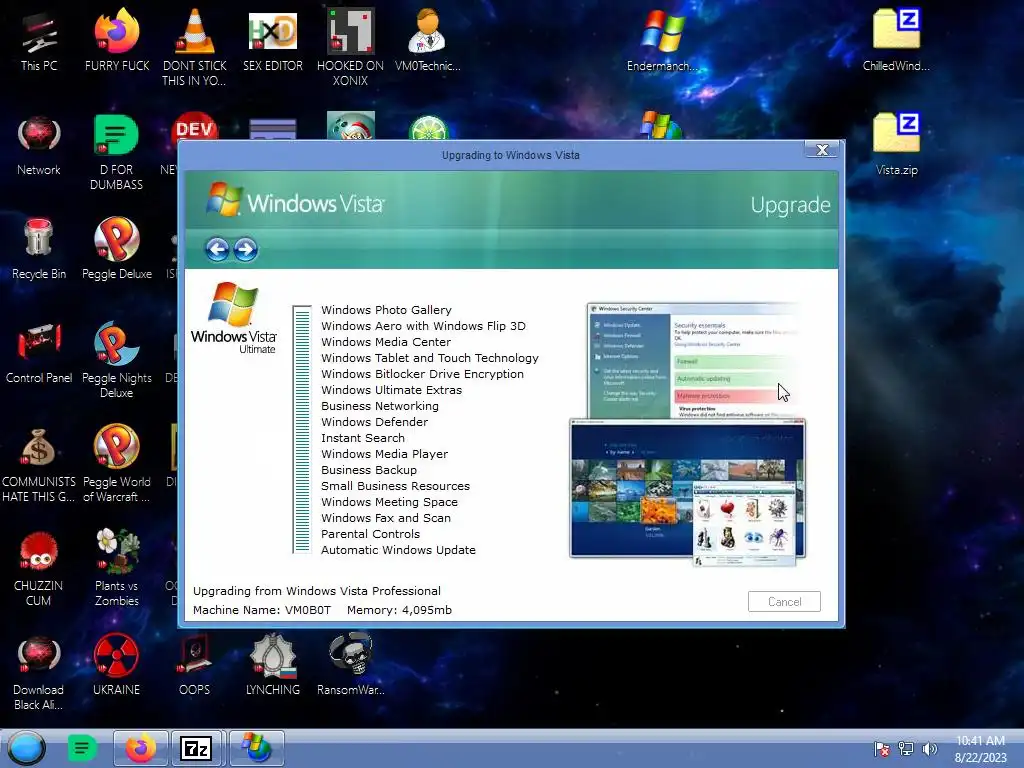Click the back arrow in the Upgrade window
The height and width of the screenshot is (768, 1024).
coord(217,249)
